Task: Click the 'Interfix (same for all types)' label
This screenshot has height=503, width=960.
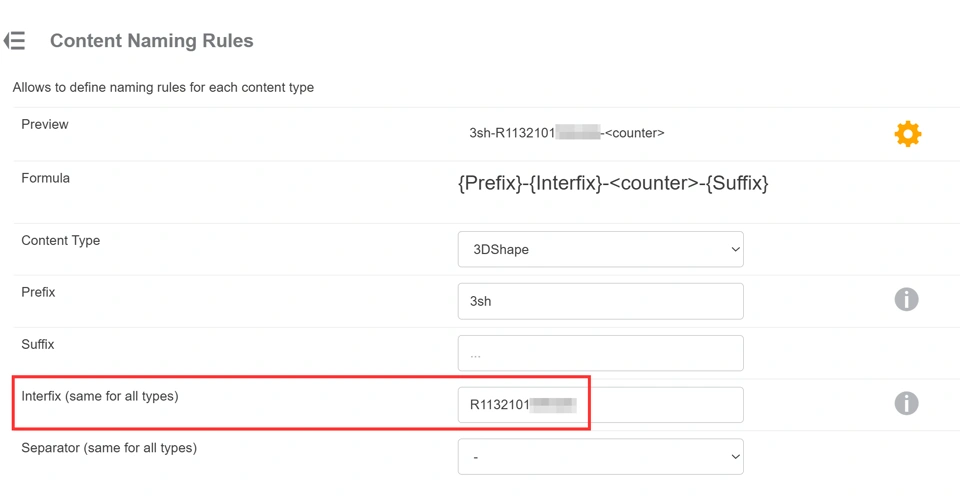Action: [100, 396]
